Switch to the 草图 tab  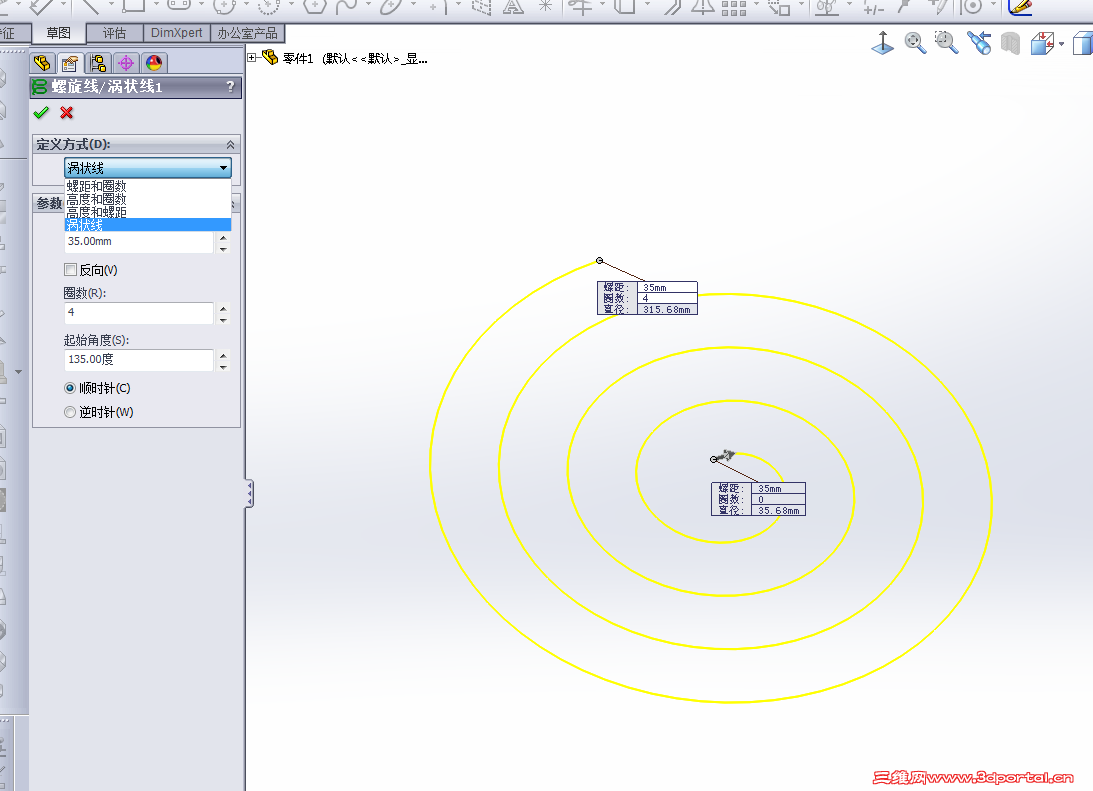[x=59, y=33]
